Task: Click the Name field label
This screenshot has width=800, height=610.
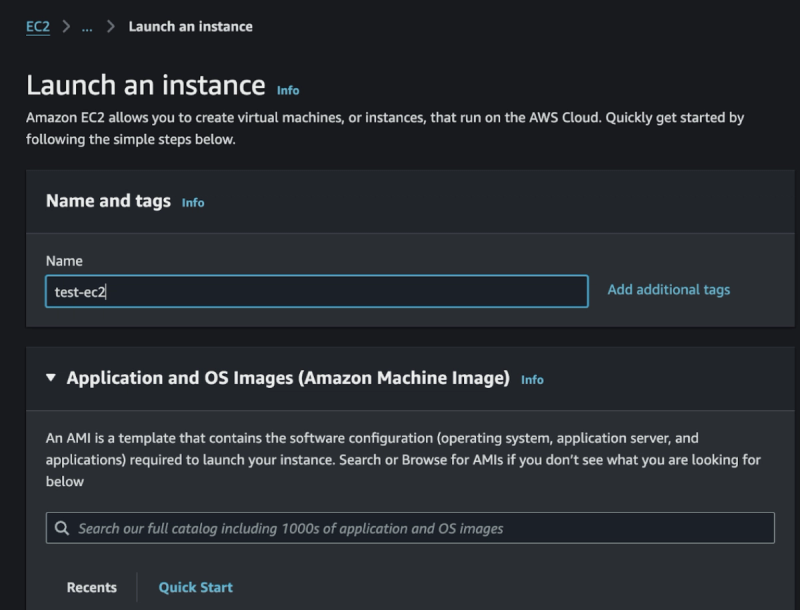Action: [x=64, y=261]
